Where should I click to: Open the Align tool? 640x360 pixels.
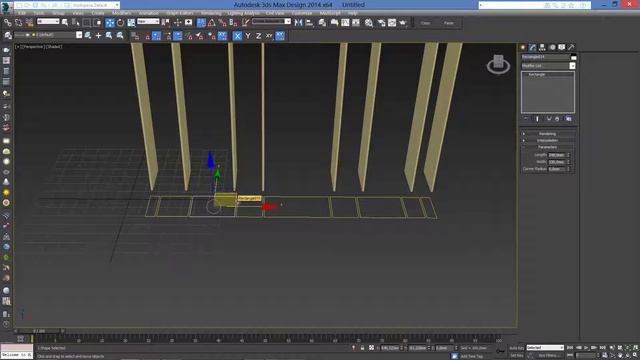click(x=309, y=23)
